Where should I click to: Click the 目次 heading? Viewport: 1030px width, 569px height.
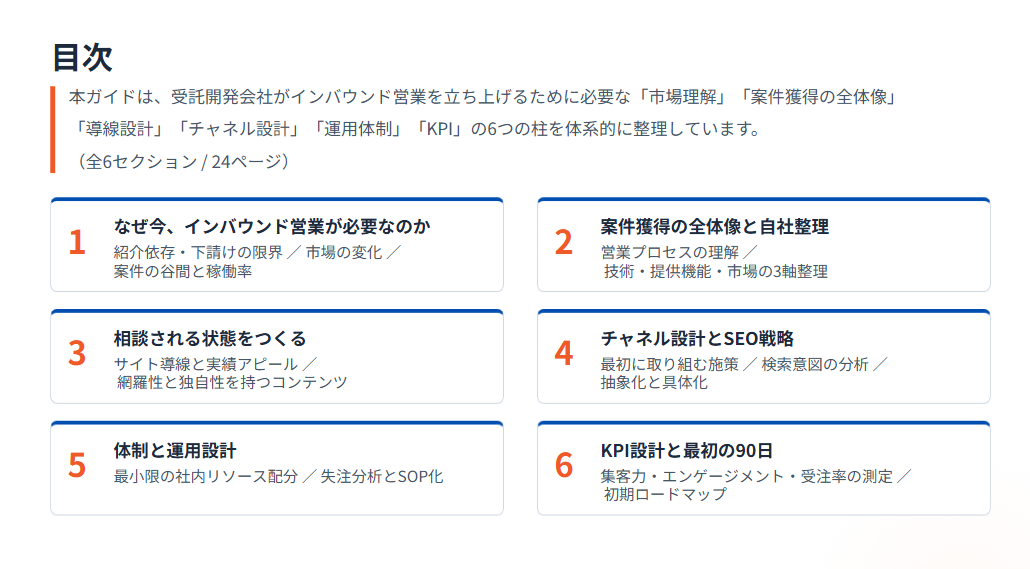tap(82, 58)
